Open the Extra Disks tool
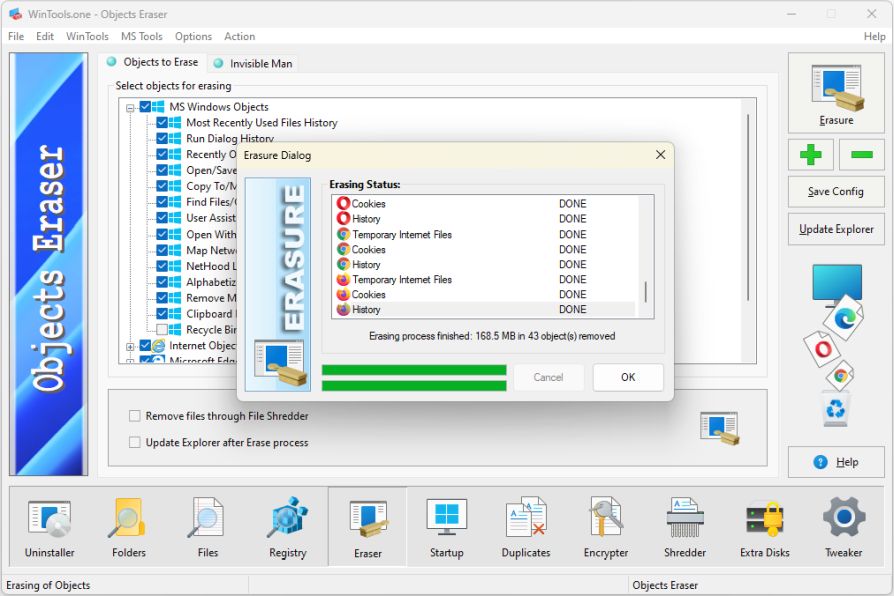This screenshot has width=894, height=596. pos(765,527)
